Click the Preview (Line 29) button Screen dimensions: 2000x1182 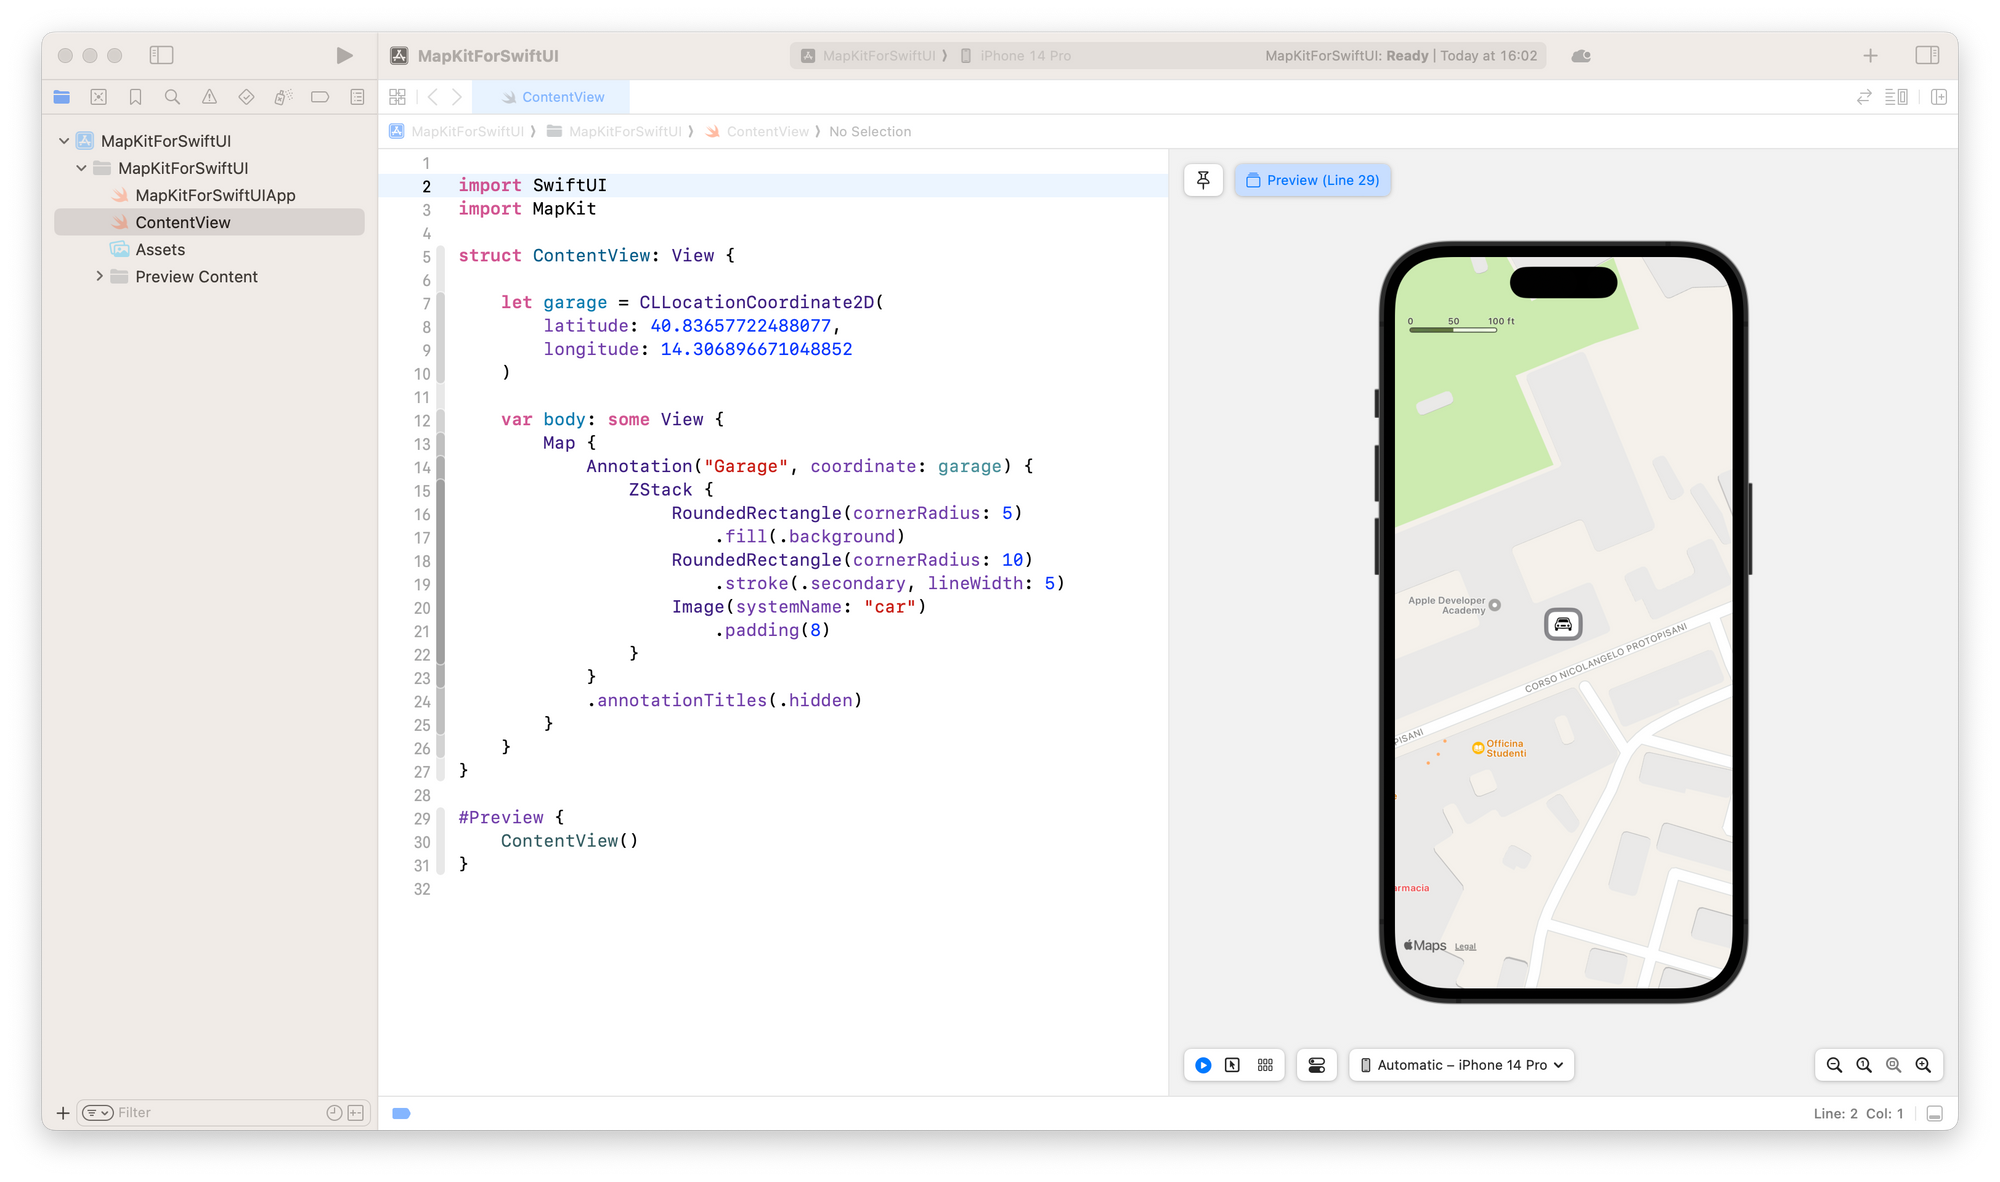[x=1312, y=180]
